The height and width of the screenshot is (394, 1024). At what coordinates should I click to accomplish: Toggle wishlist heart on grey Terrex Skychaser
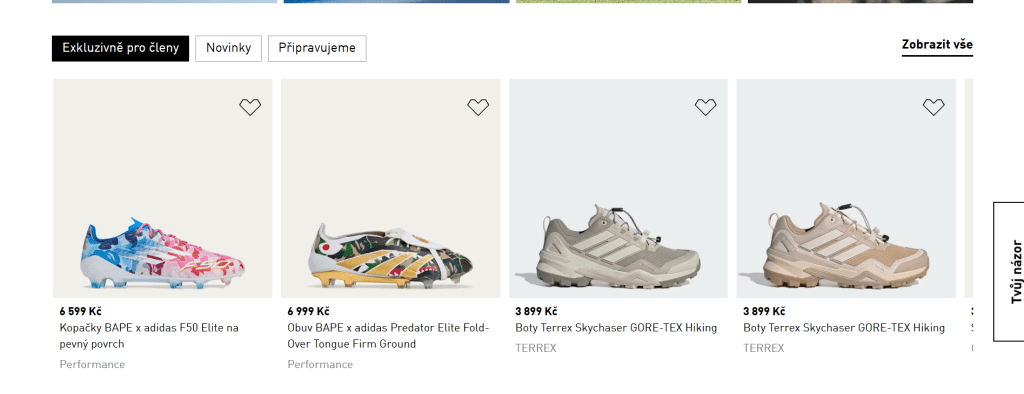[x=705, y=107]
